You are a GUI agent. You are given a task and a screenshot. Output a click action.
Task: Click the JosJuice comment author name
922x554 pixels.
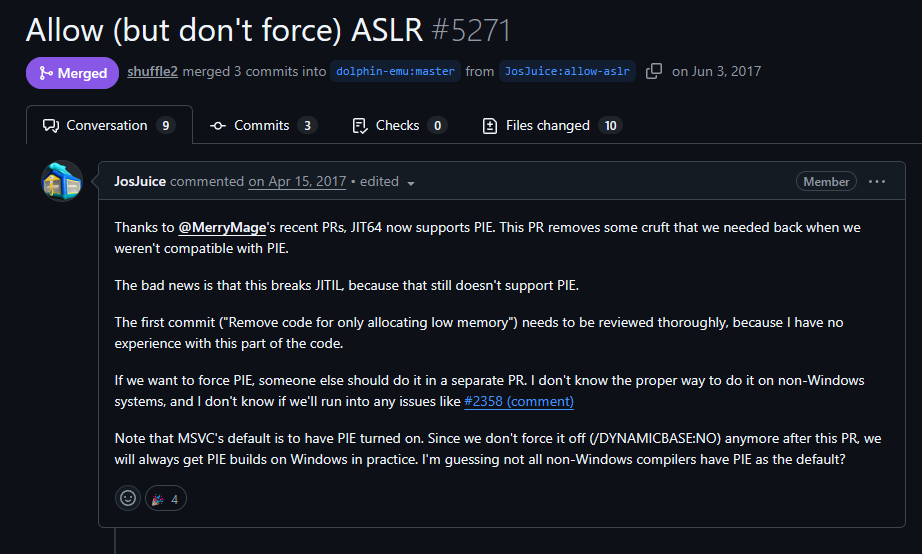coord(140,181)
